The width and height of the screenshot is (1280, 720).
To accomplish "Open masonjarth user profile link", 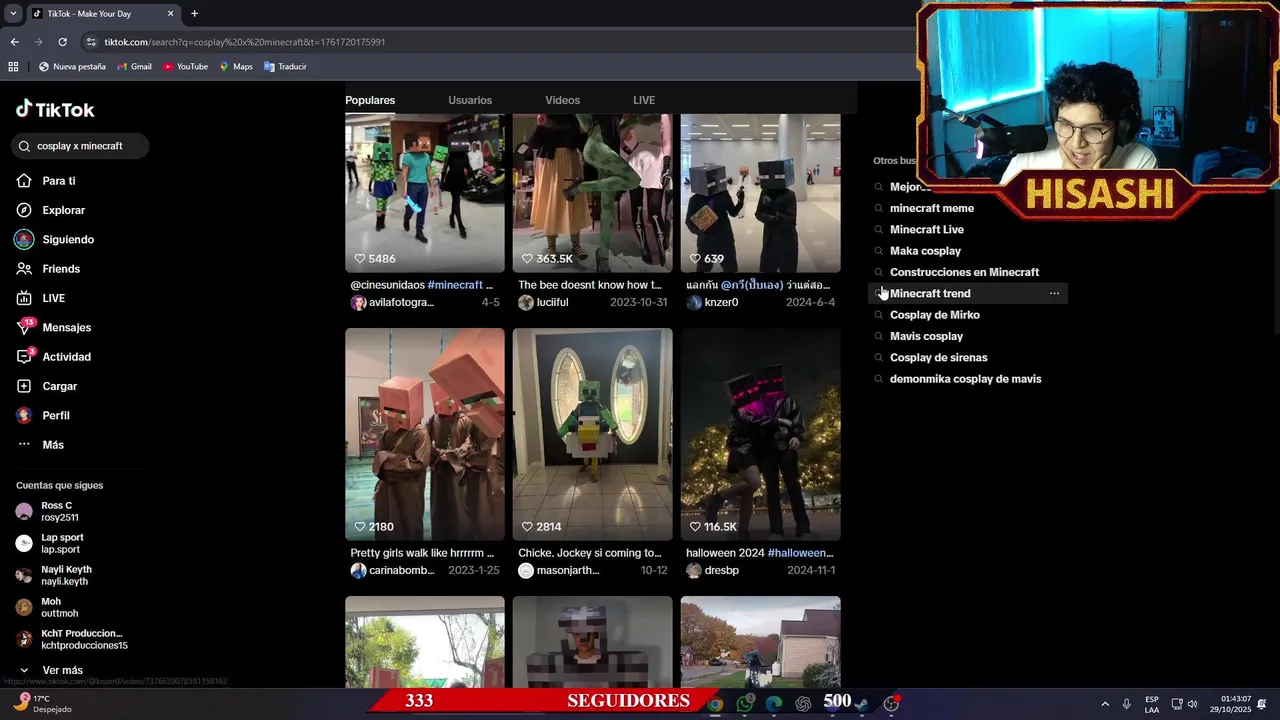I will click(559, 570).
